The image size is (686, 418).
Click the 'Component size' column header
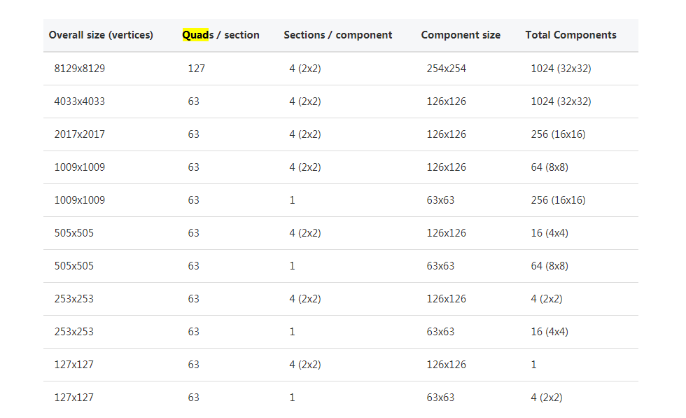pyautogui.click(x=461, y=35)
